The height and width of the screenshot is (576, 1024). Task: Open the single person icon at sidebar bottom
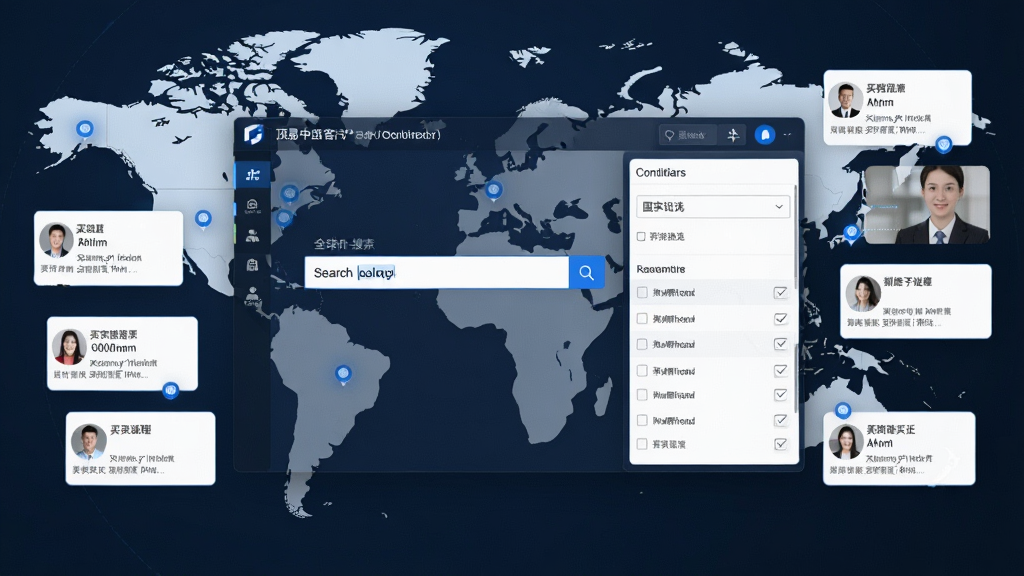tap(253, 295)
